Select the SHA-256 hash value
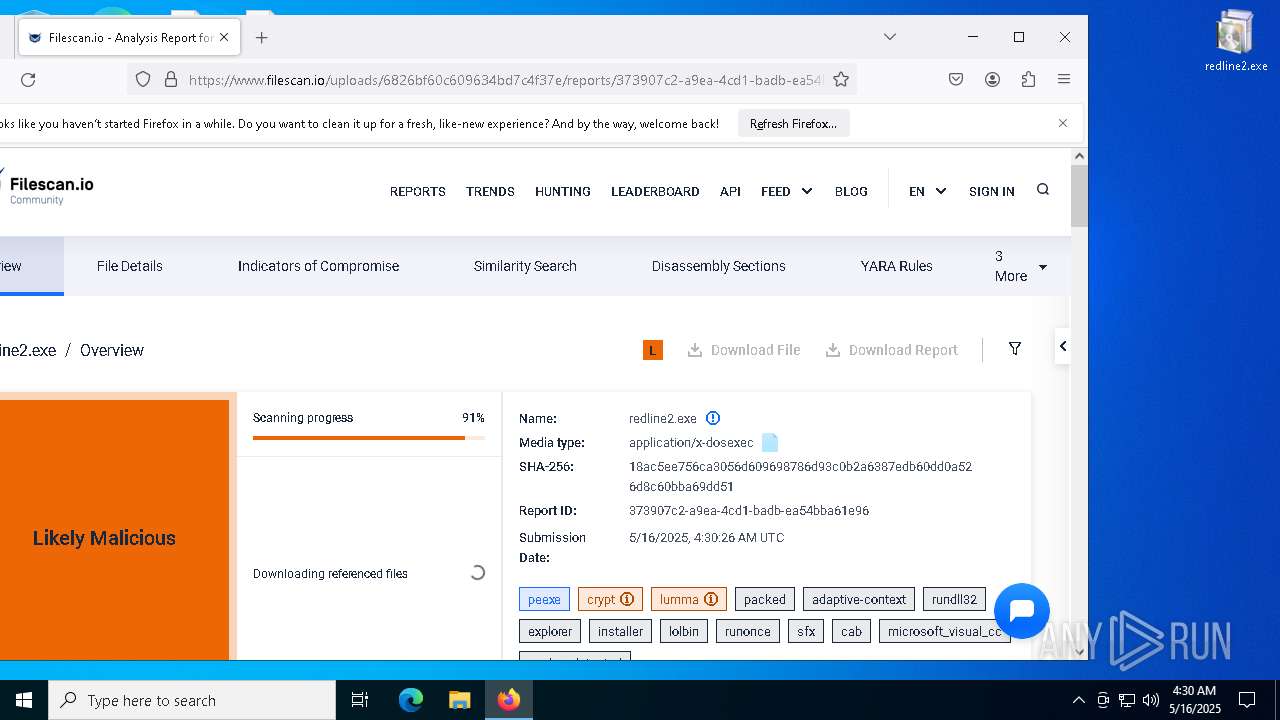1280x720 pixels. pos(800,477)
